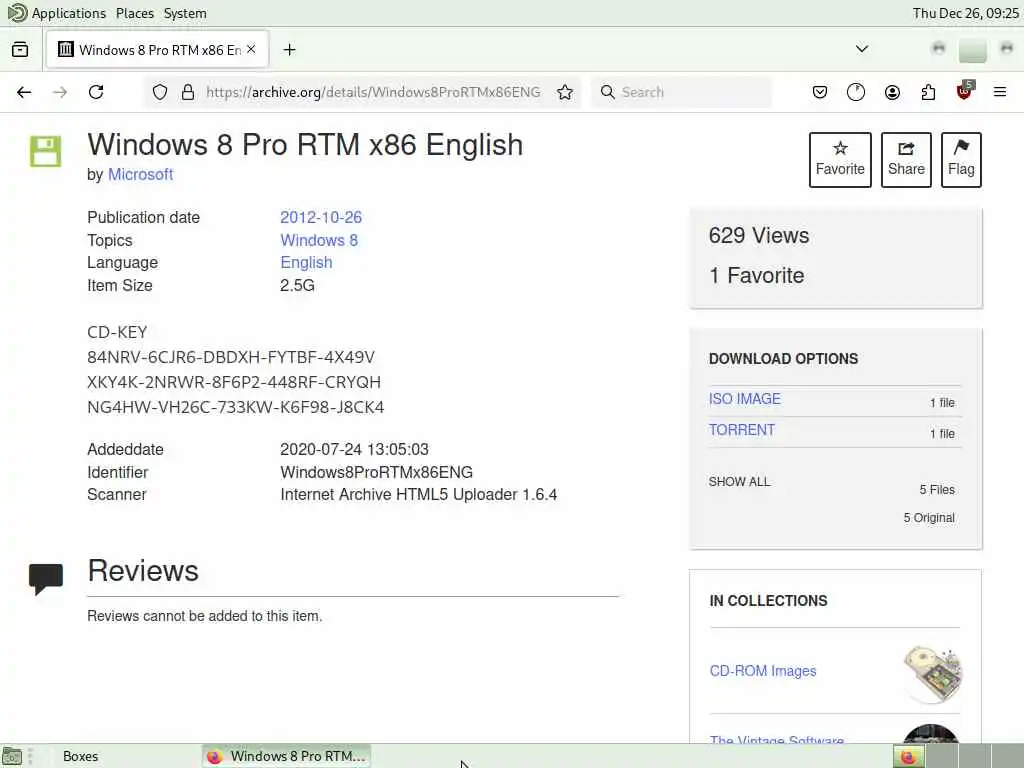Click the Windows8ProRTMx86ENG identifier value
This screenshot has width=1024, height=768.
tap(376, 472)
